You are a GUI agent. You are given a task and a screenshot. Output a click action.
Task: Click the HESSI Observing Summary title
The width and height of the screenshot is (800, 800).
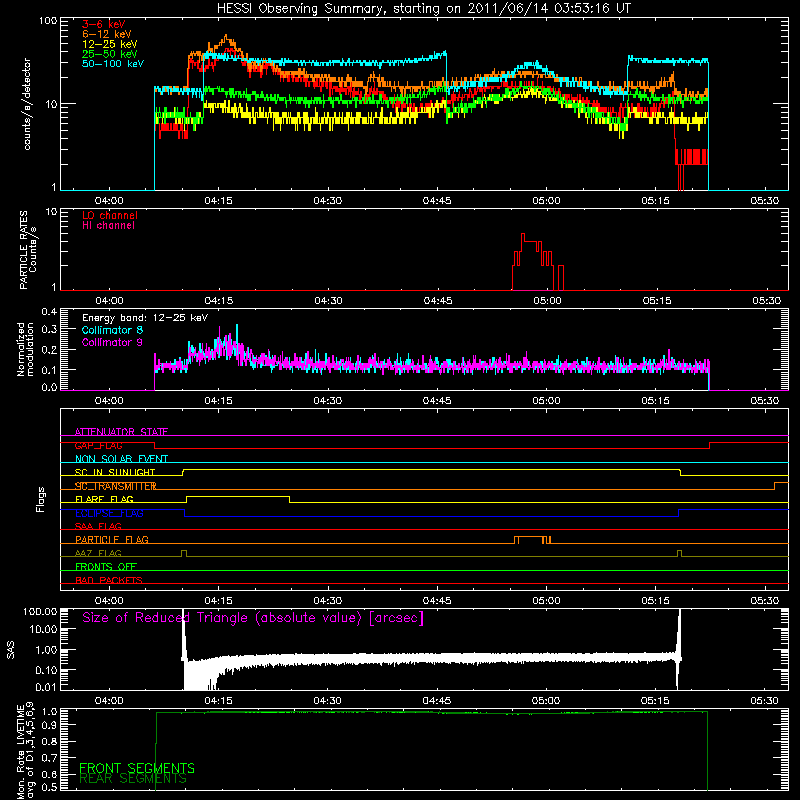pyautogui.click(x=424, y=8)
